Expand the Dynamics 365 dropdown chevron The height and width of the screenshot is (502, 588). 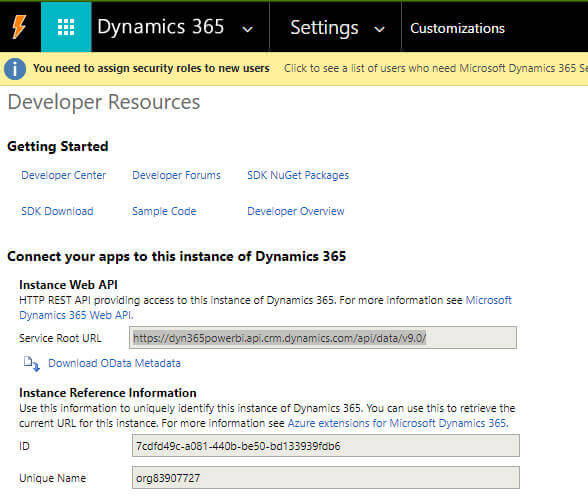247,29
